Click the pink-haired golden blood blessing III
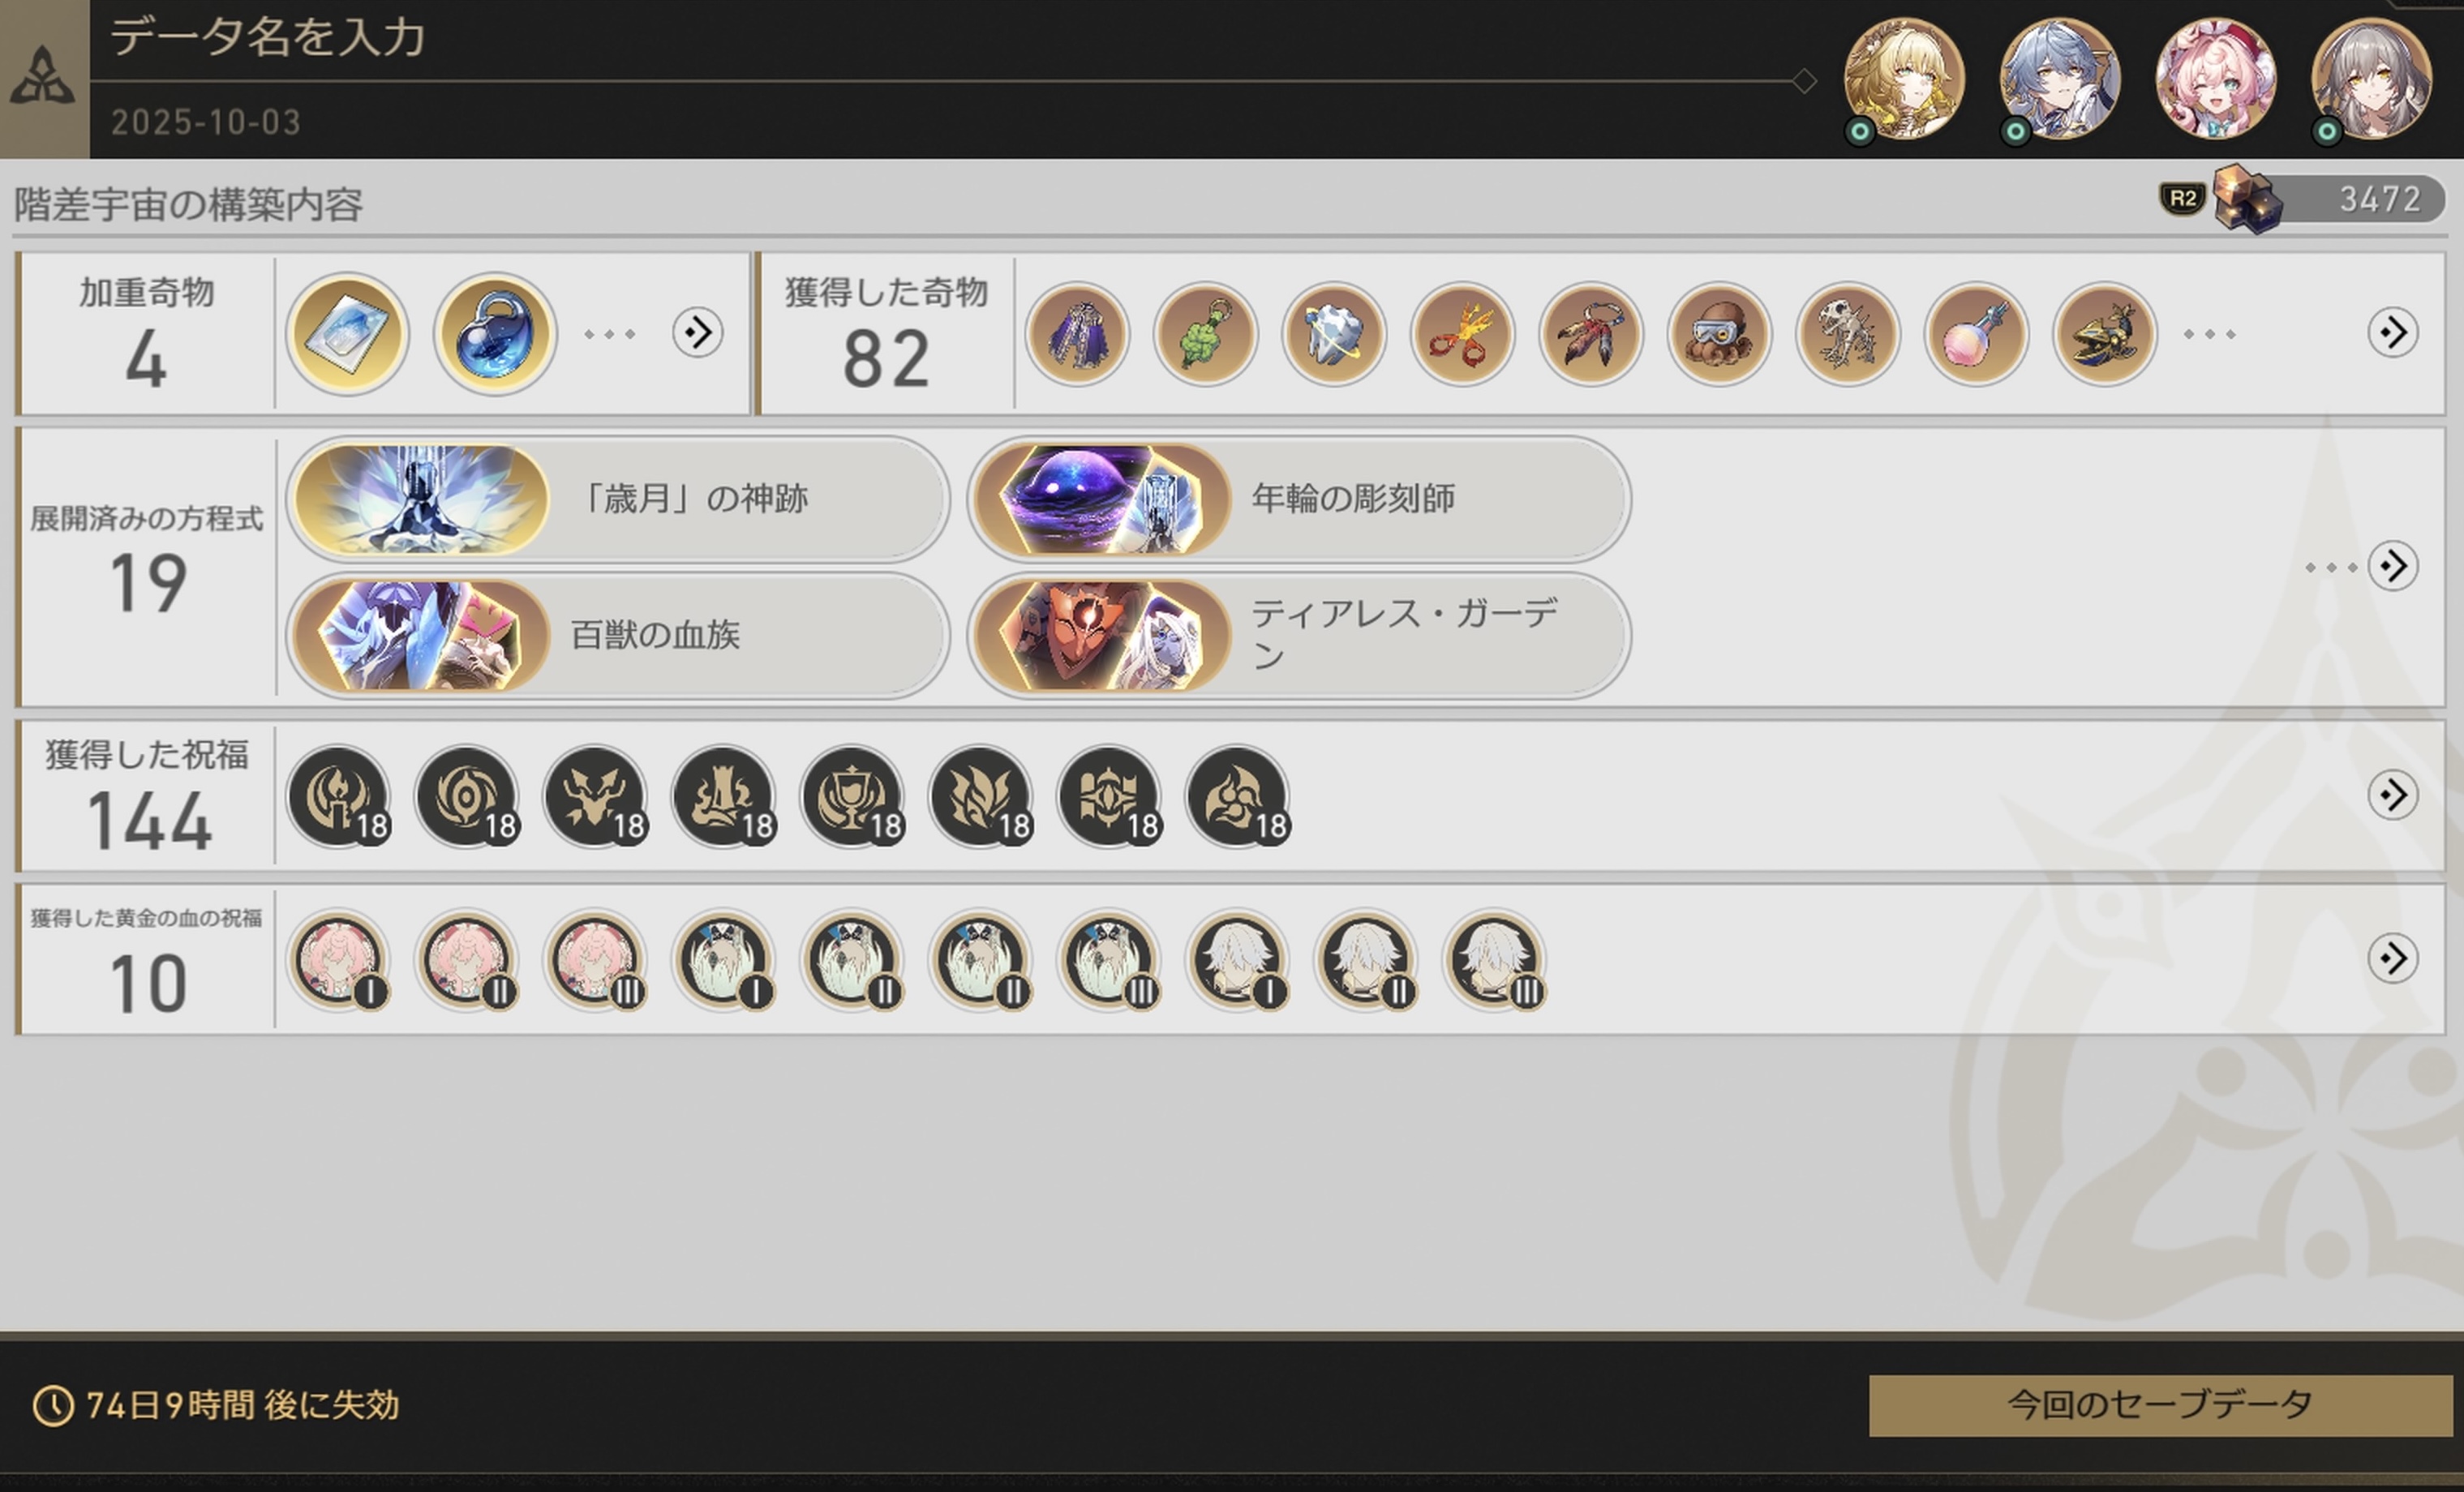 click(596, 960)
